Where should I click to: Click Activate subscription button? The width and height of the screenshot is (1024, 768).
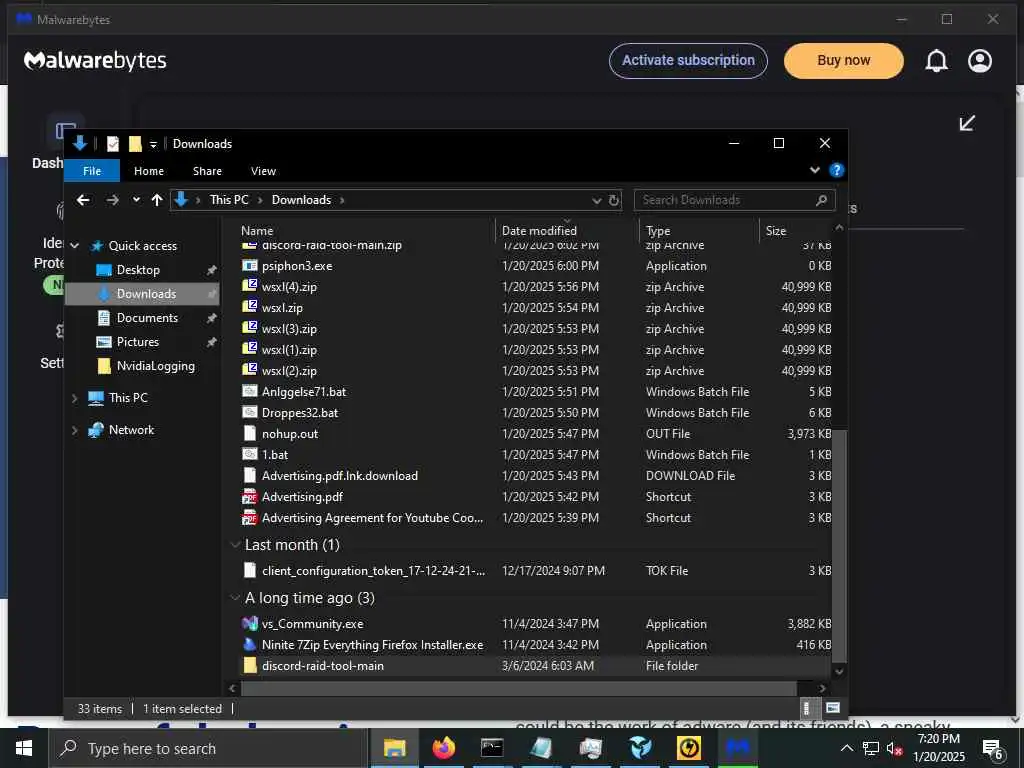point(688,61)
